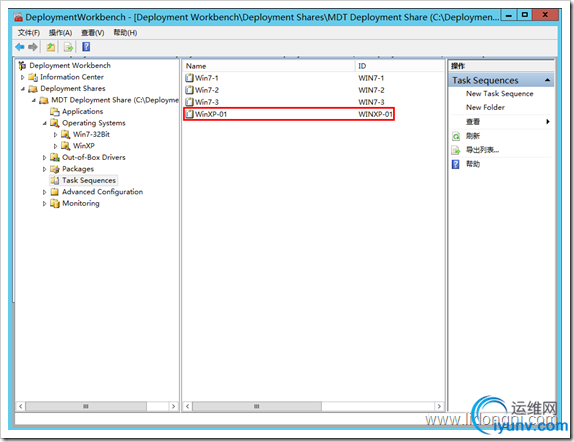Screen dimensions: 574x442
Task: Click the Back arrow toolbar icon
Action: [x=20, y=47]
